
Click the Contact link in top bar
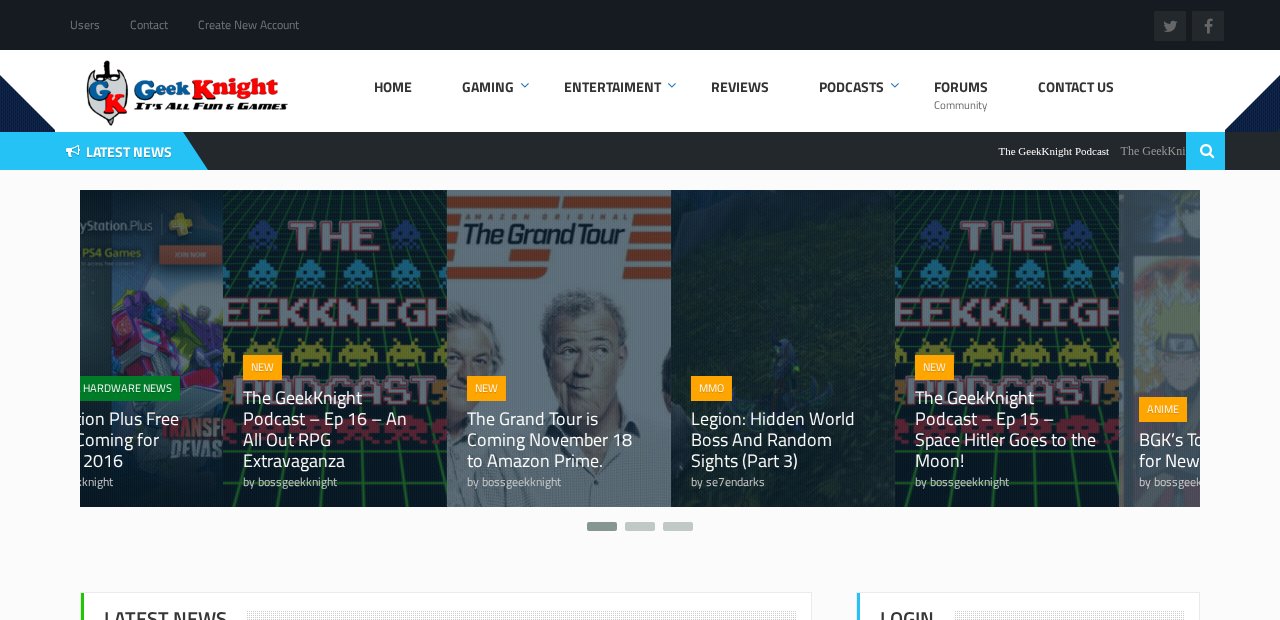pos(149,25)
